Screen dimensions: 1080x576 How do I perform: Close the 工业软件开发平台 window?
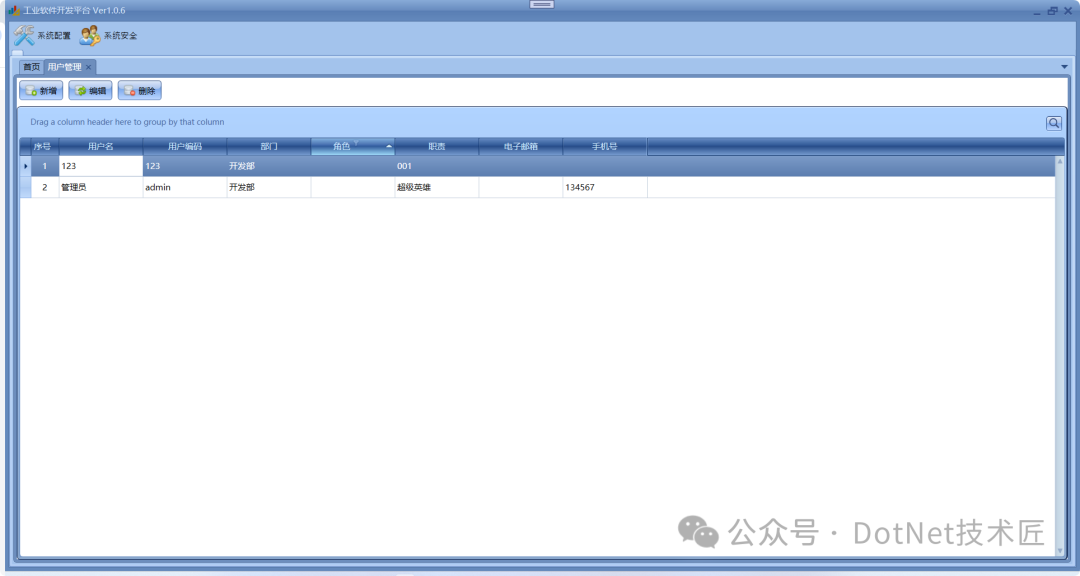(1068, 10)
